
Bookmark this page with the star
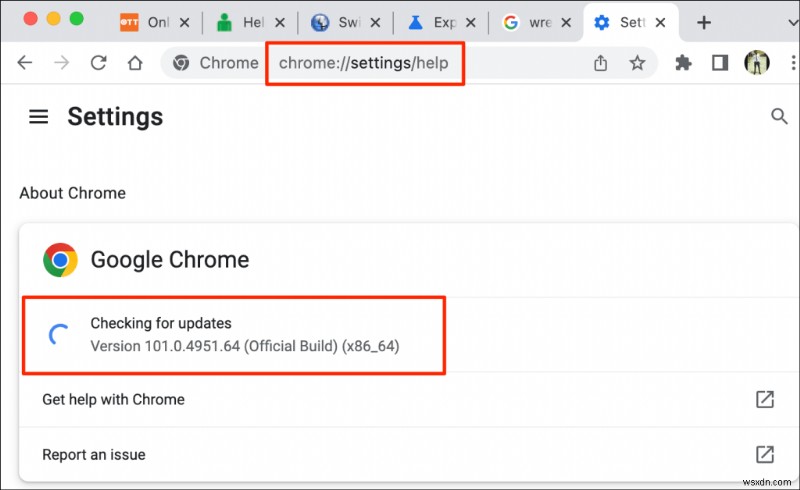click(637, 63)
